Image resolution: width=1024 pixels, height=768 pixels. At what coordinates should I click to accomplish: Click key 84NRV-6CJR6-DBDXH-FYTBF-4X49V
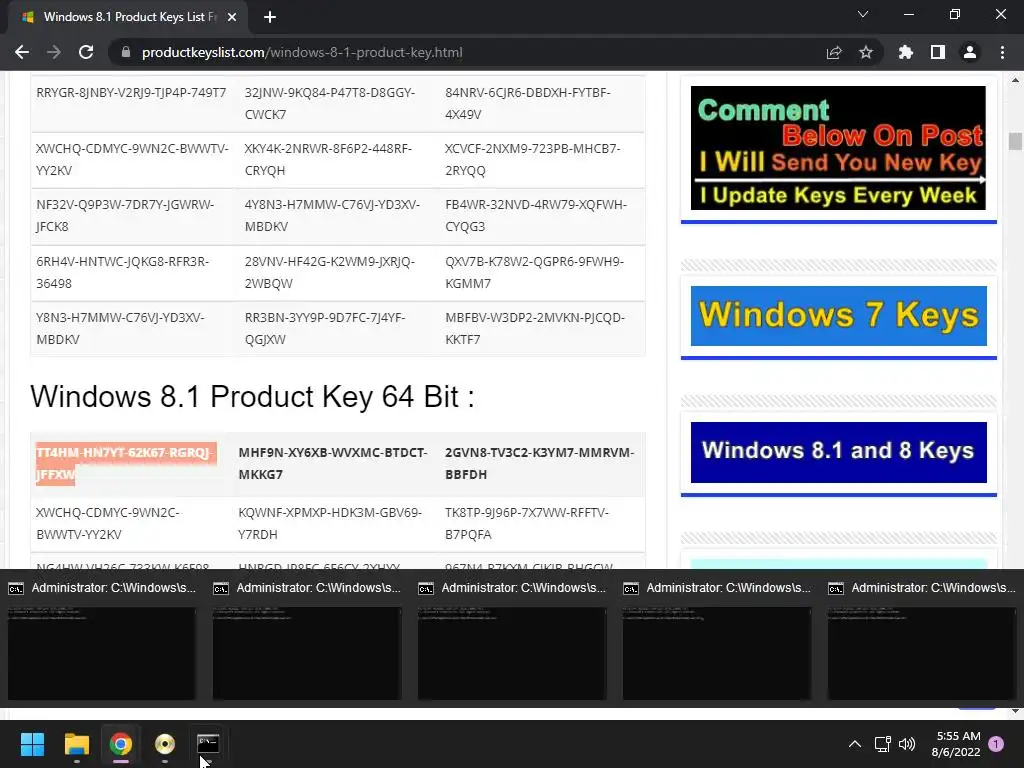(x=528, y=103)
